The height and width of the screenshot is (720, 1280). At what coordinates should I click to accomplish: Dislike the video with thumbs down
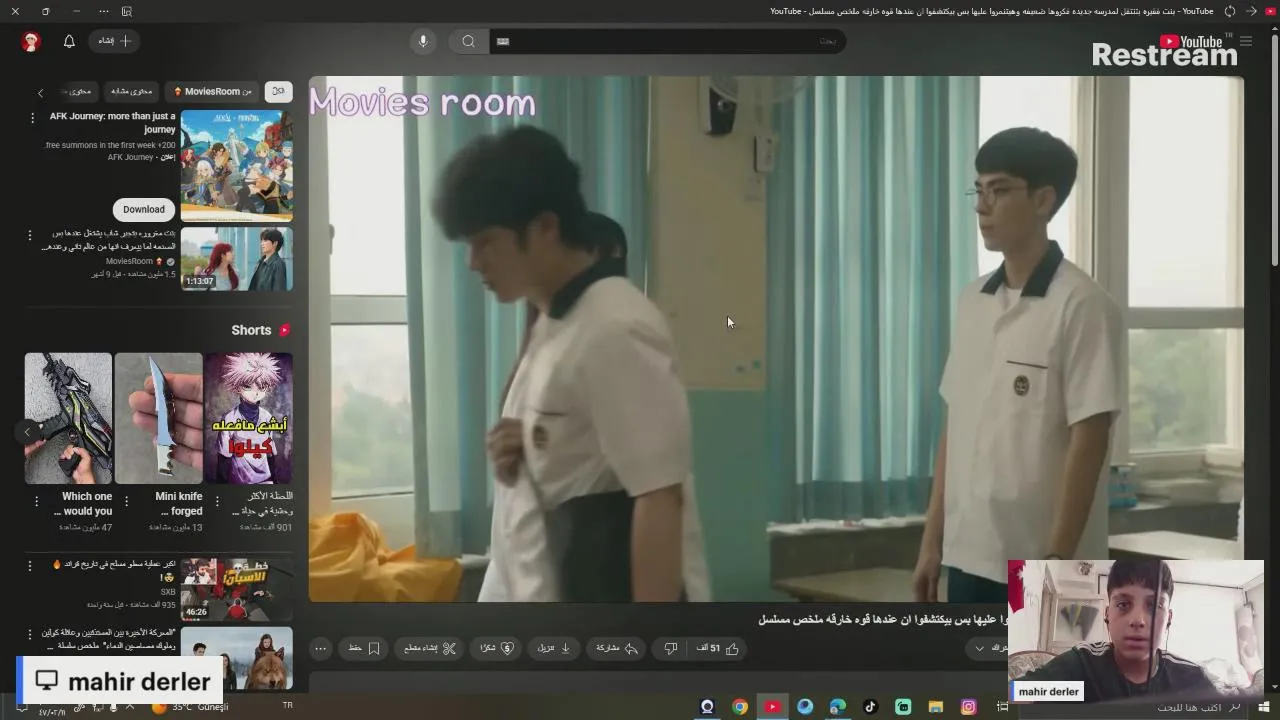pyautogui.click(x=671, y=648)
